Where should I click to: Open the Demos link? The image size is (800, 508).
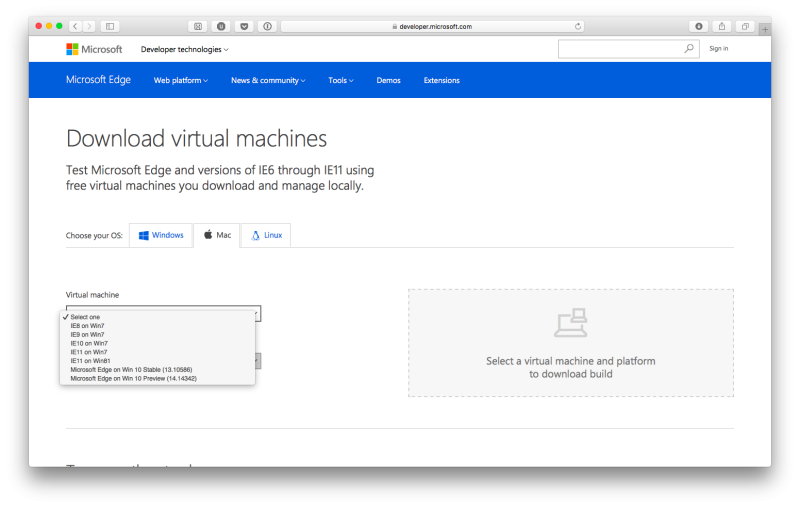point(388,80)
